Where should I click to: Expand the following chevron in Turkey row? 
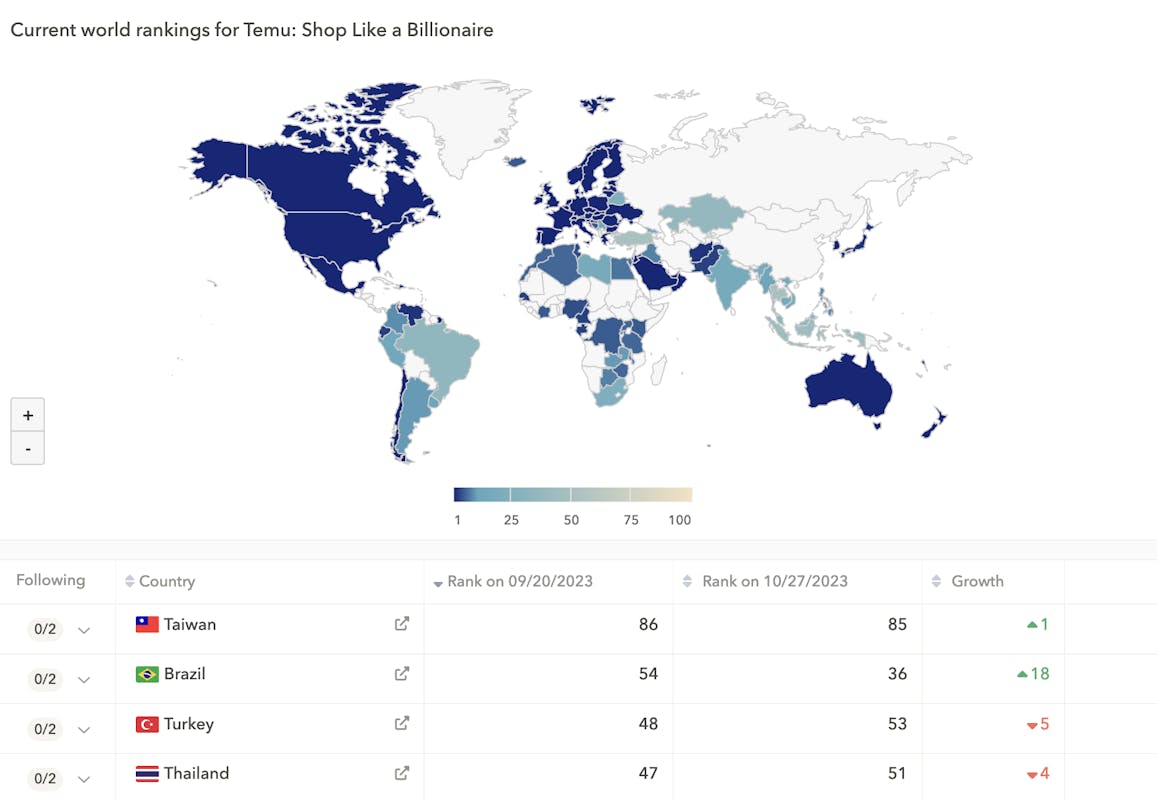tap(84, 729)
